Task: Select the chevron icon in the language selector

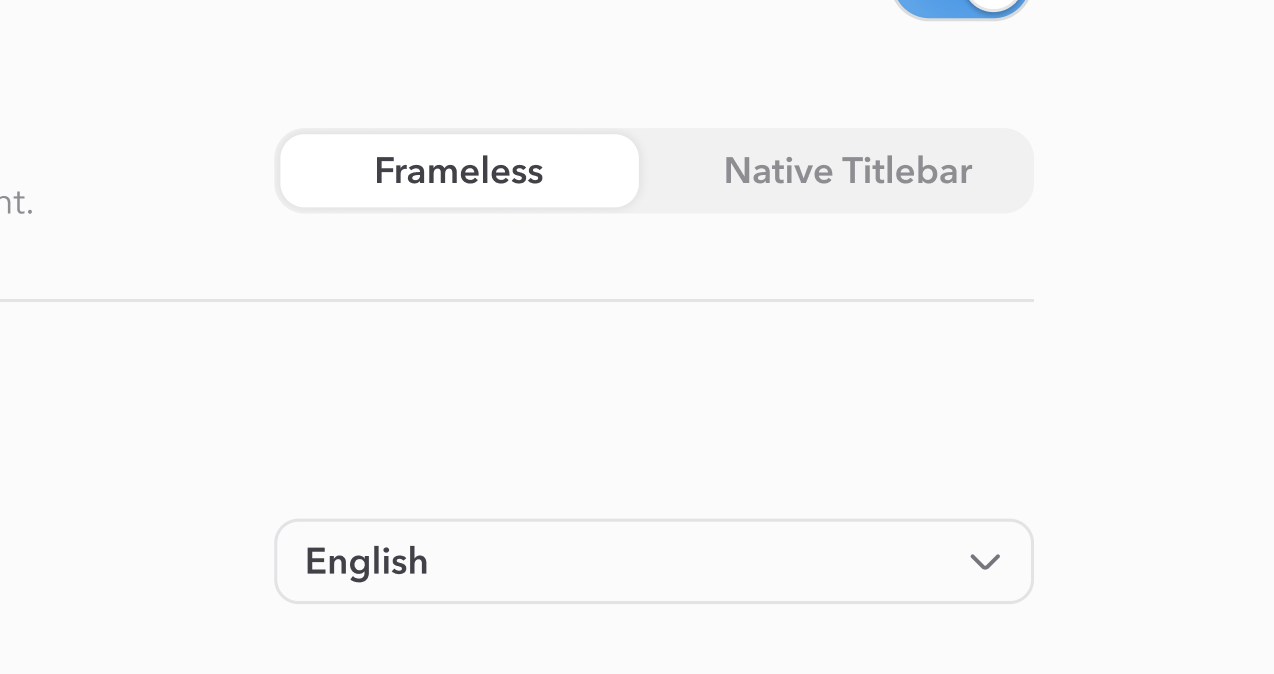Action: (985, 561)
